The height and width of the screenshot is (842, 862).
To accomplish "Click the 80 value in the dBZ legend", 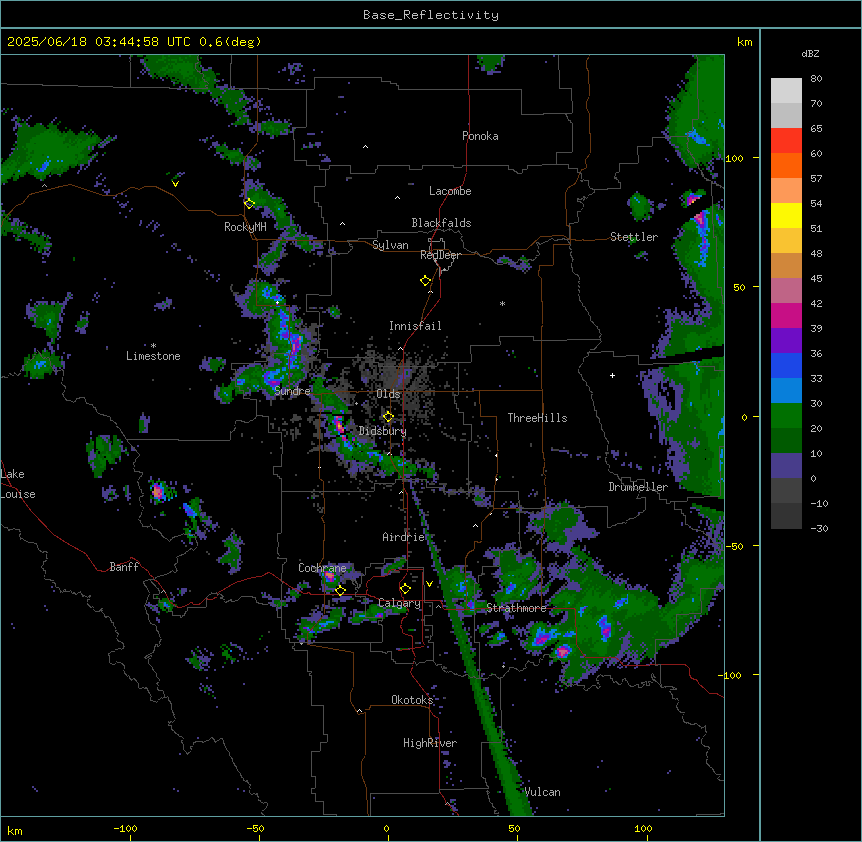I will tap(816, 79).
